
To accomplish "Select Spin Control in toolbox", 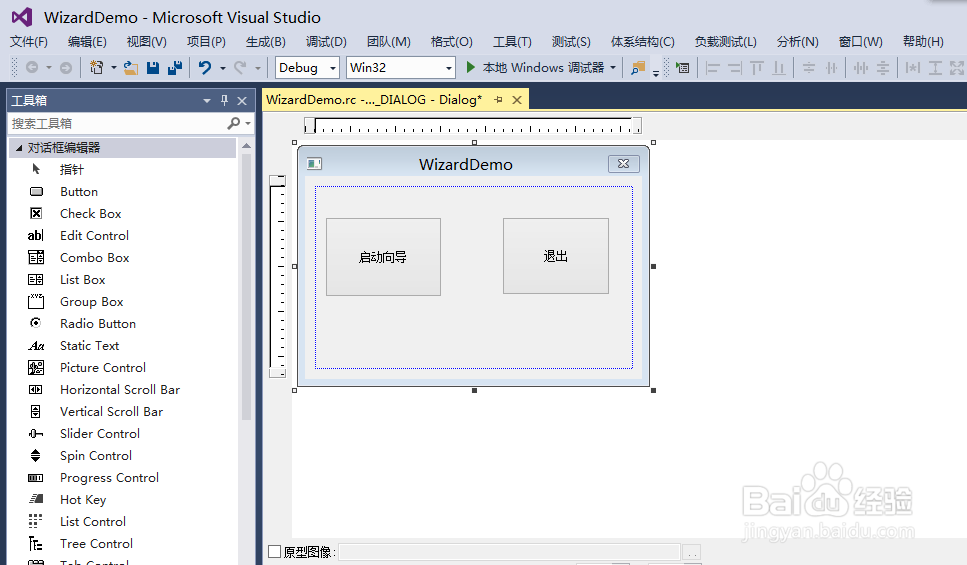I will (x=122, y=455).
